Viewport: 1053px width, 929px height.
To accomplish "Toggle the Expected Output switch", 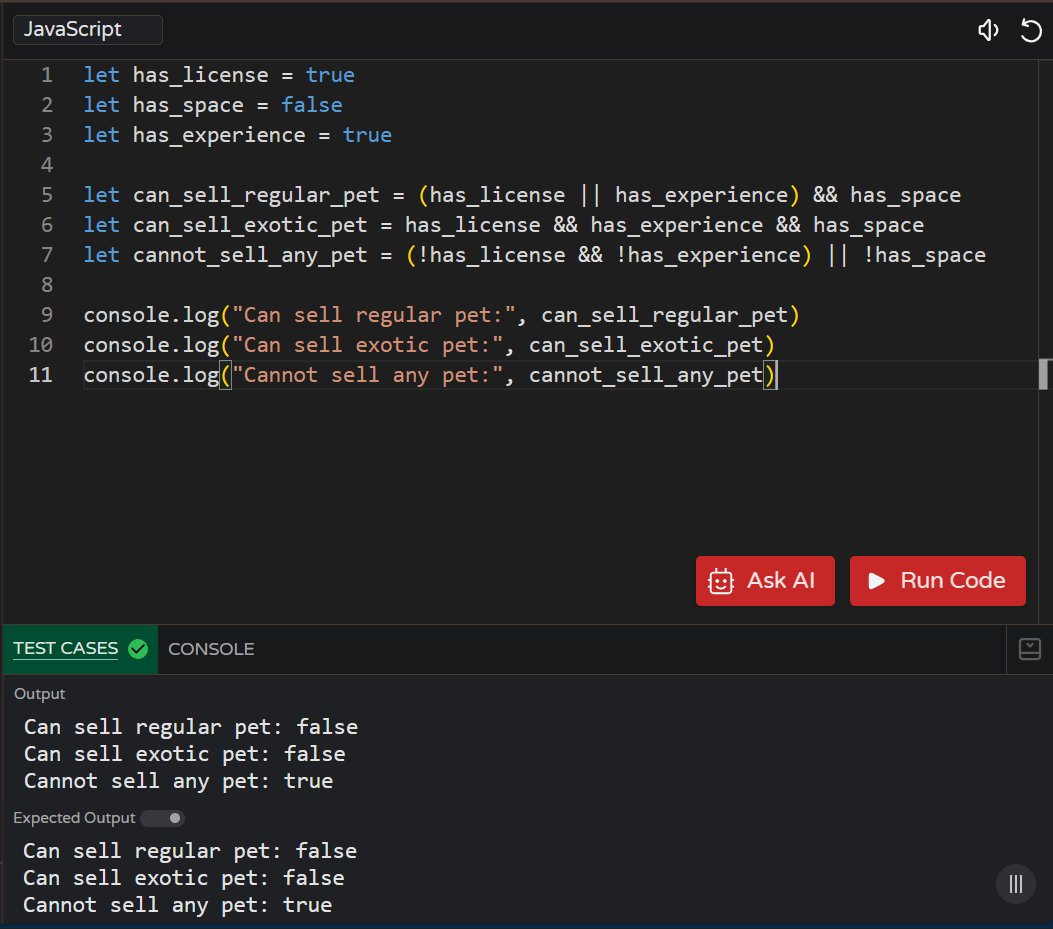I will 163,818.
